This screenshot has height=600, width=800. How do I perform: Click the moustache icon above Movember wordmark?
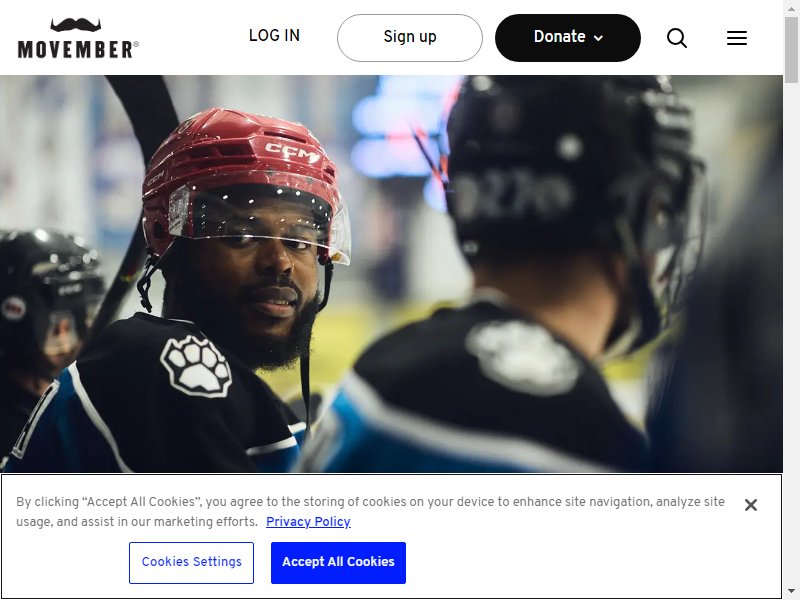[x=76, y=25]
